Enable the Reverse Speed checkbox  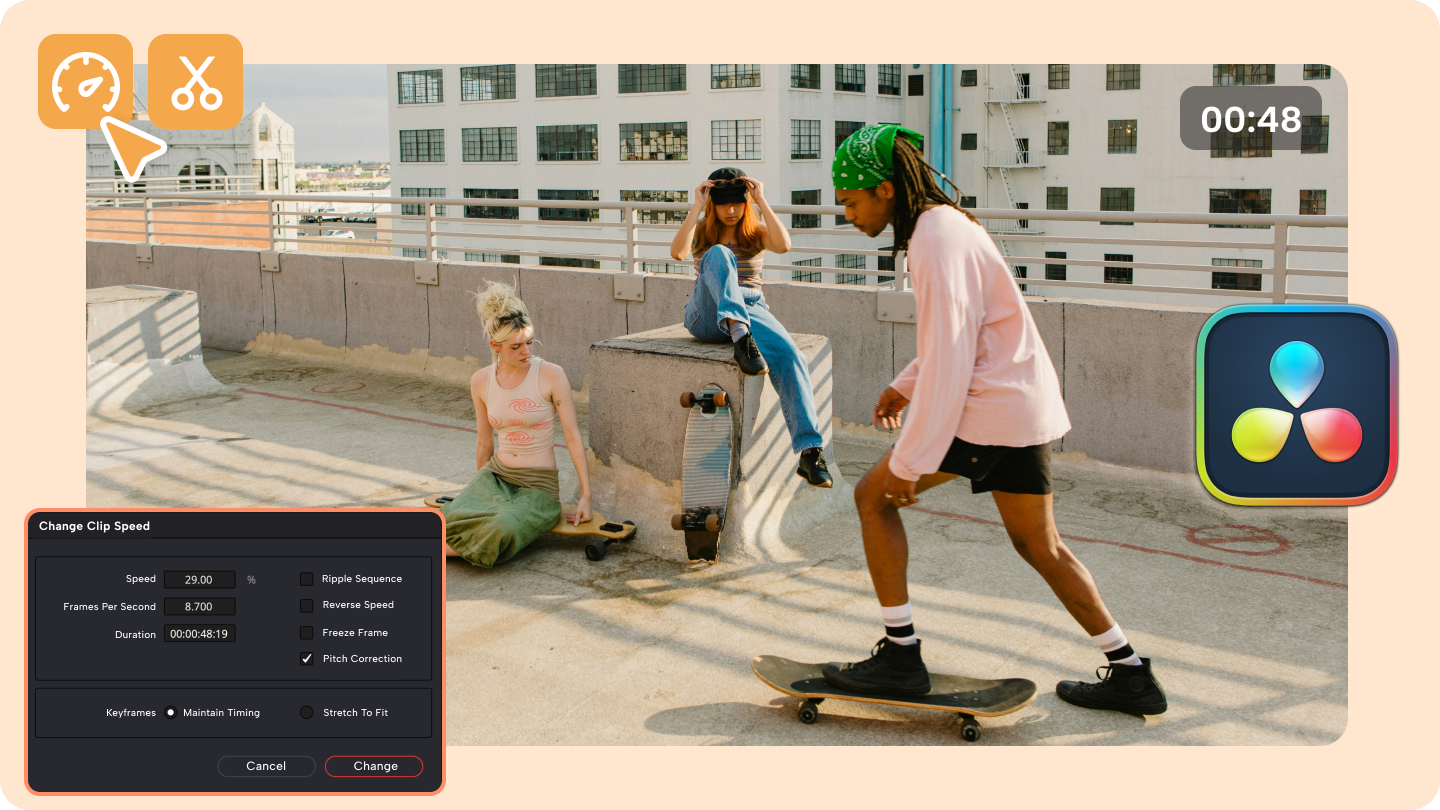click(x=306, y=605)
